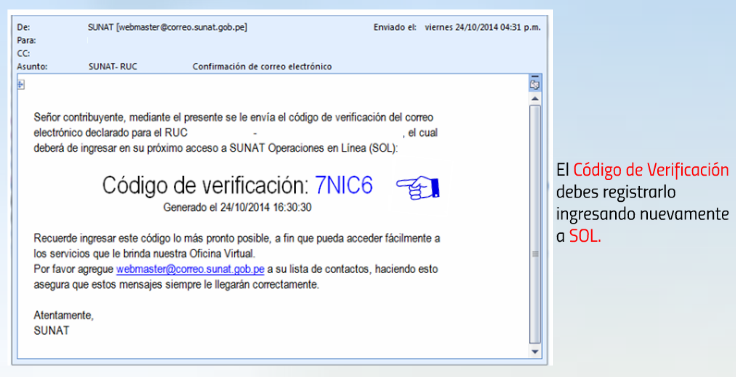Click the line starting Recuerde ingresar este código

click(x=237, y=239)
